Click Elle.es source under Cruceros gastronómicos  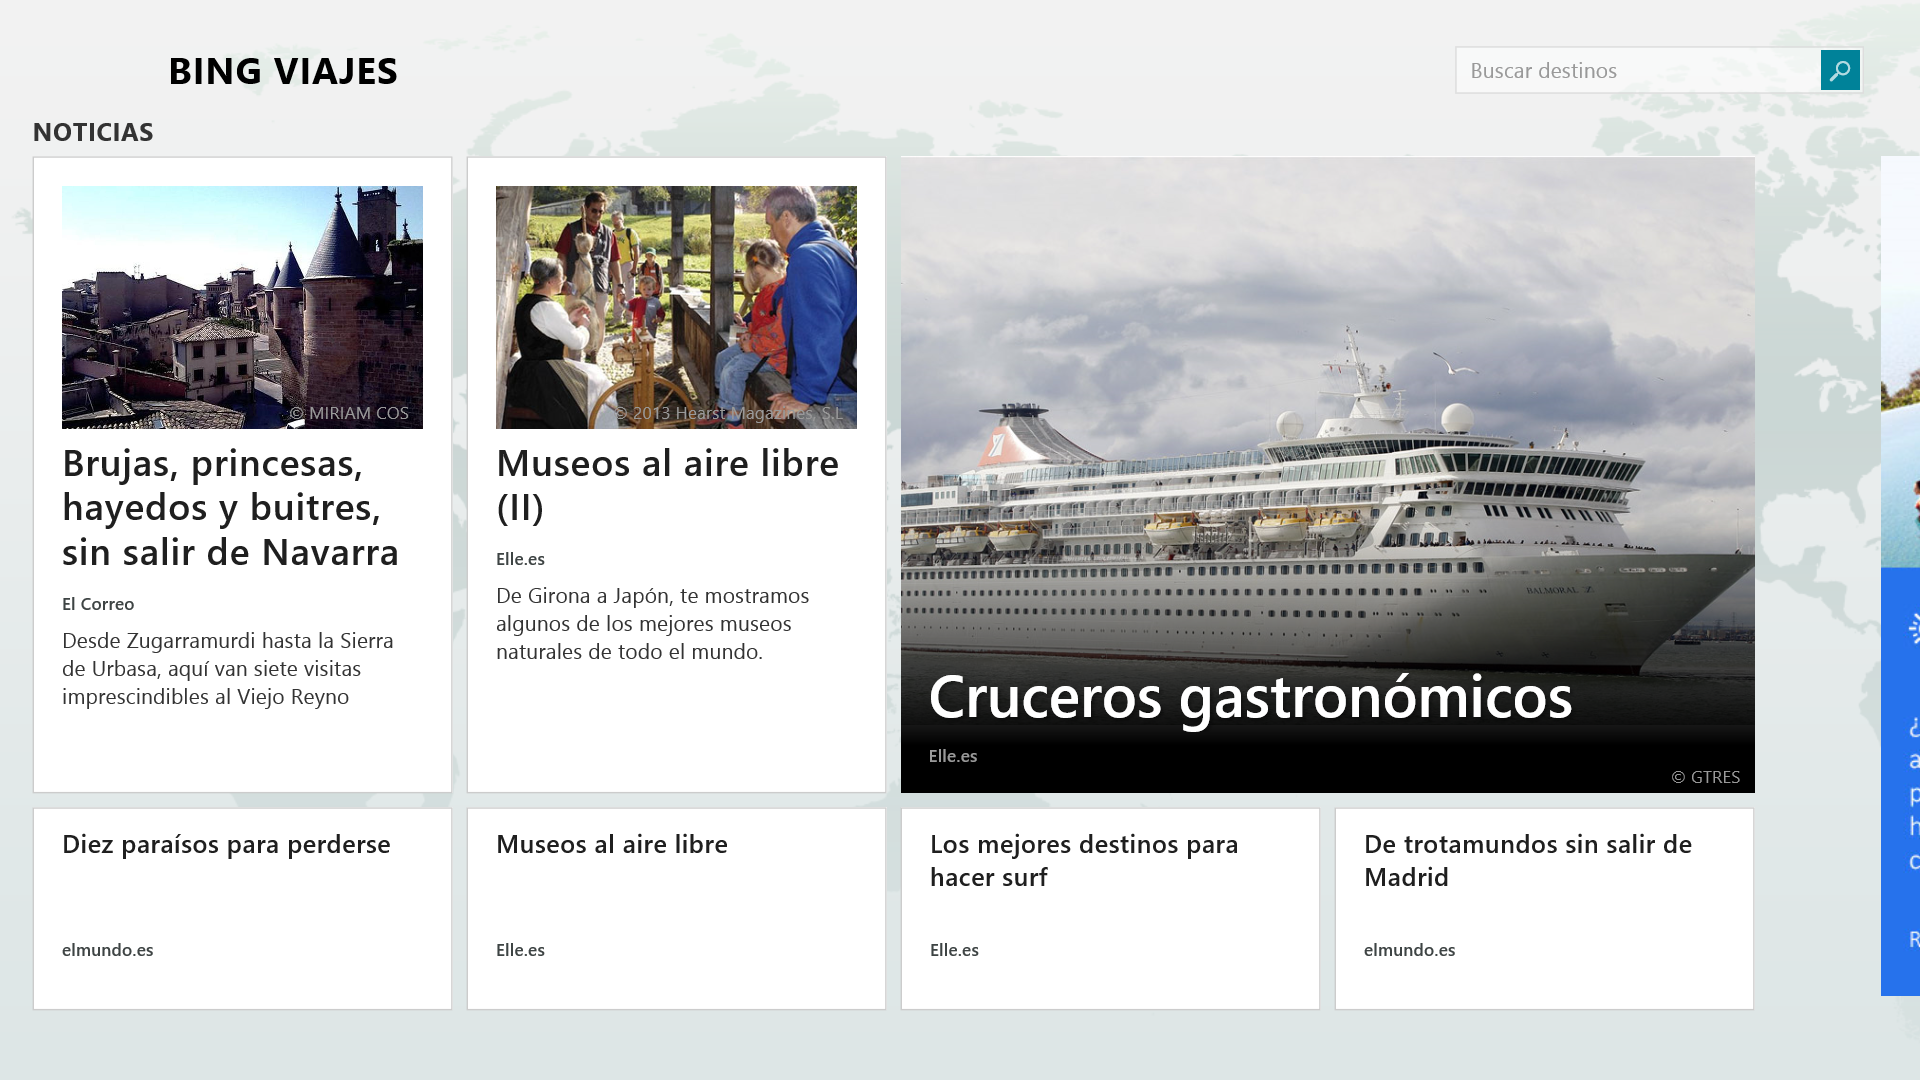(x=952, y=756)
